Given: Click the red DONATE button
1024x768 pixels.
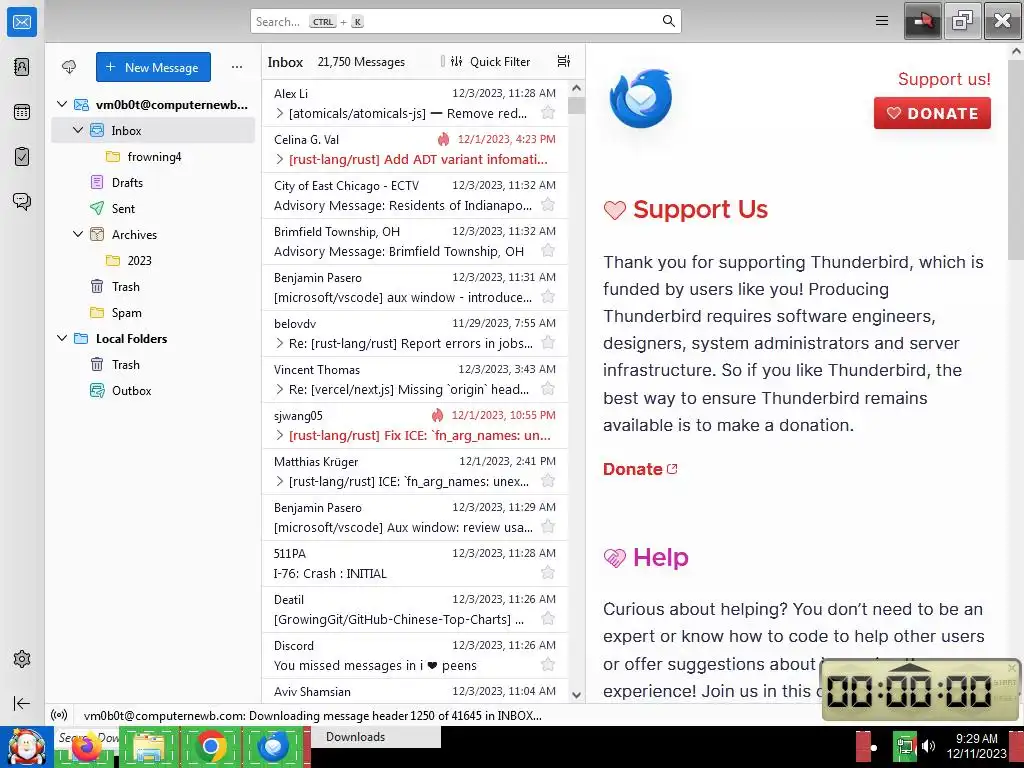Looking at the screenshot, I should [x=932, y=113].
